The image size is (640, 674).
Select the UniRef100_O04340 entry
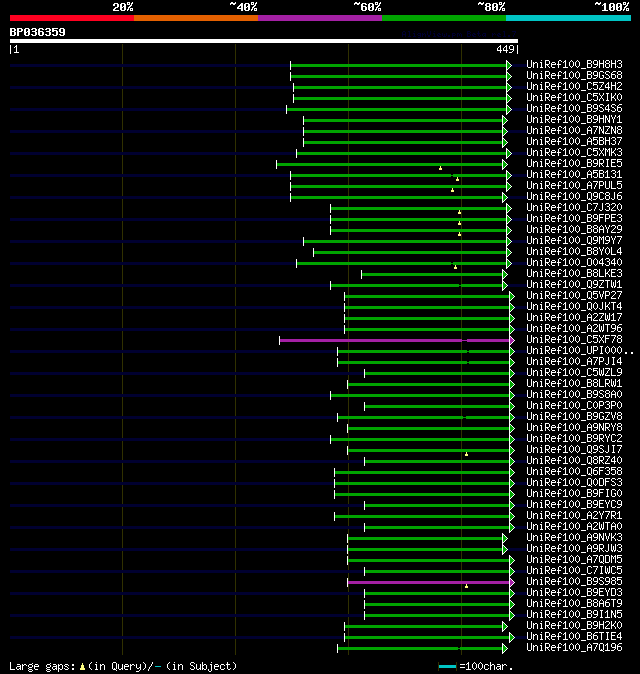pos(574,263)
